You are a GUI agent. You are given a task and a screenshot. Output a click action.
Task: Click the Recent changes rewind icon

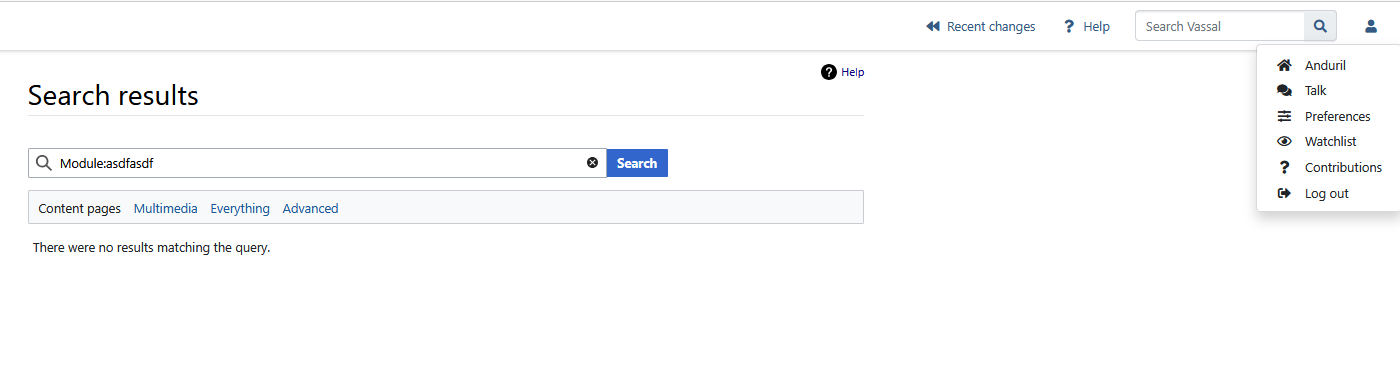pyautogui.click(x=933, y=26)
